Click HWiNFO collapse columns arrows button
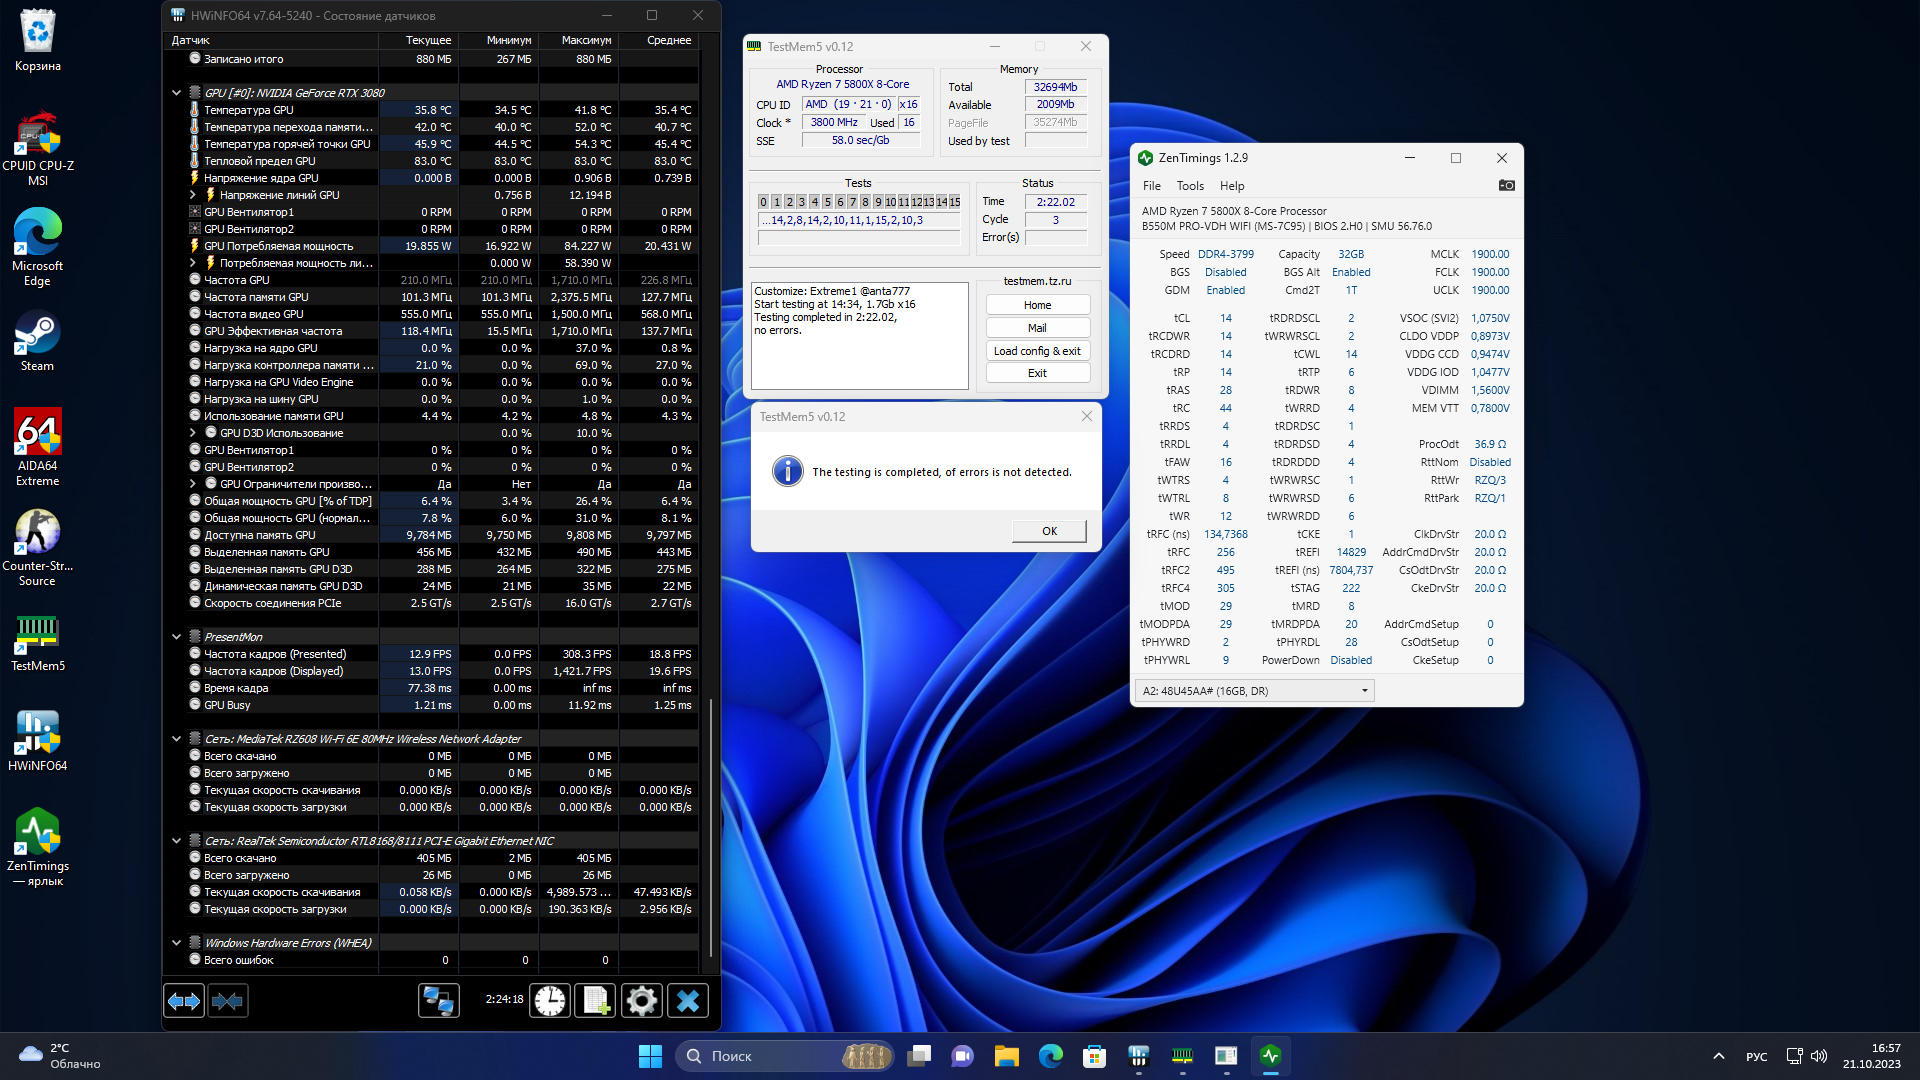Image resolution: width=1920 pixels, height=1080 pixels. point(228,1001)
